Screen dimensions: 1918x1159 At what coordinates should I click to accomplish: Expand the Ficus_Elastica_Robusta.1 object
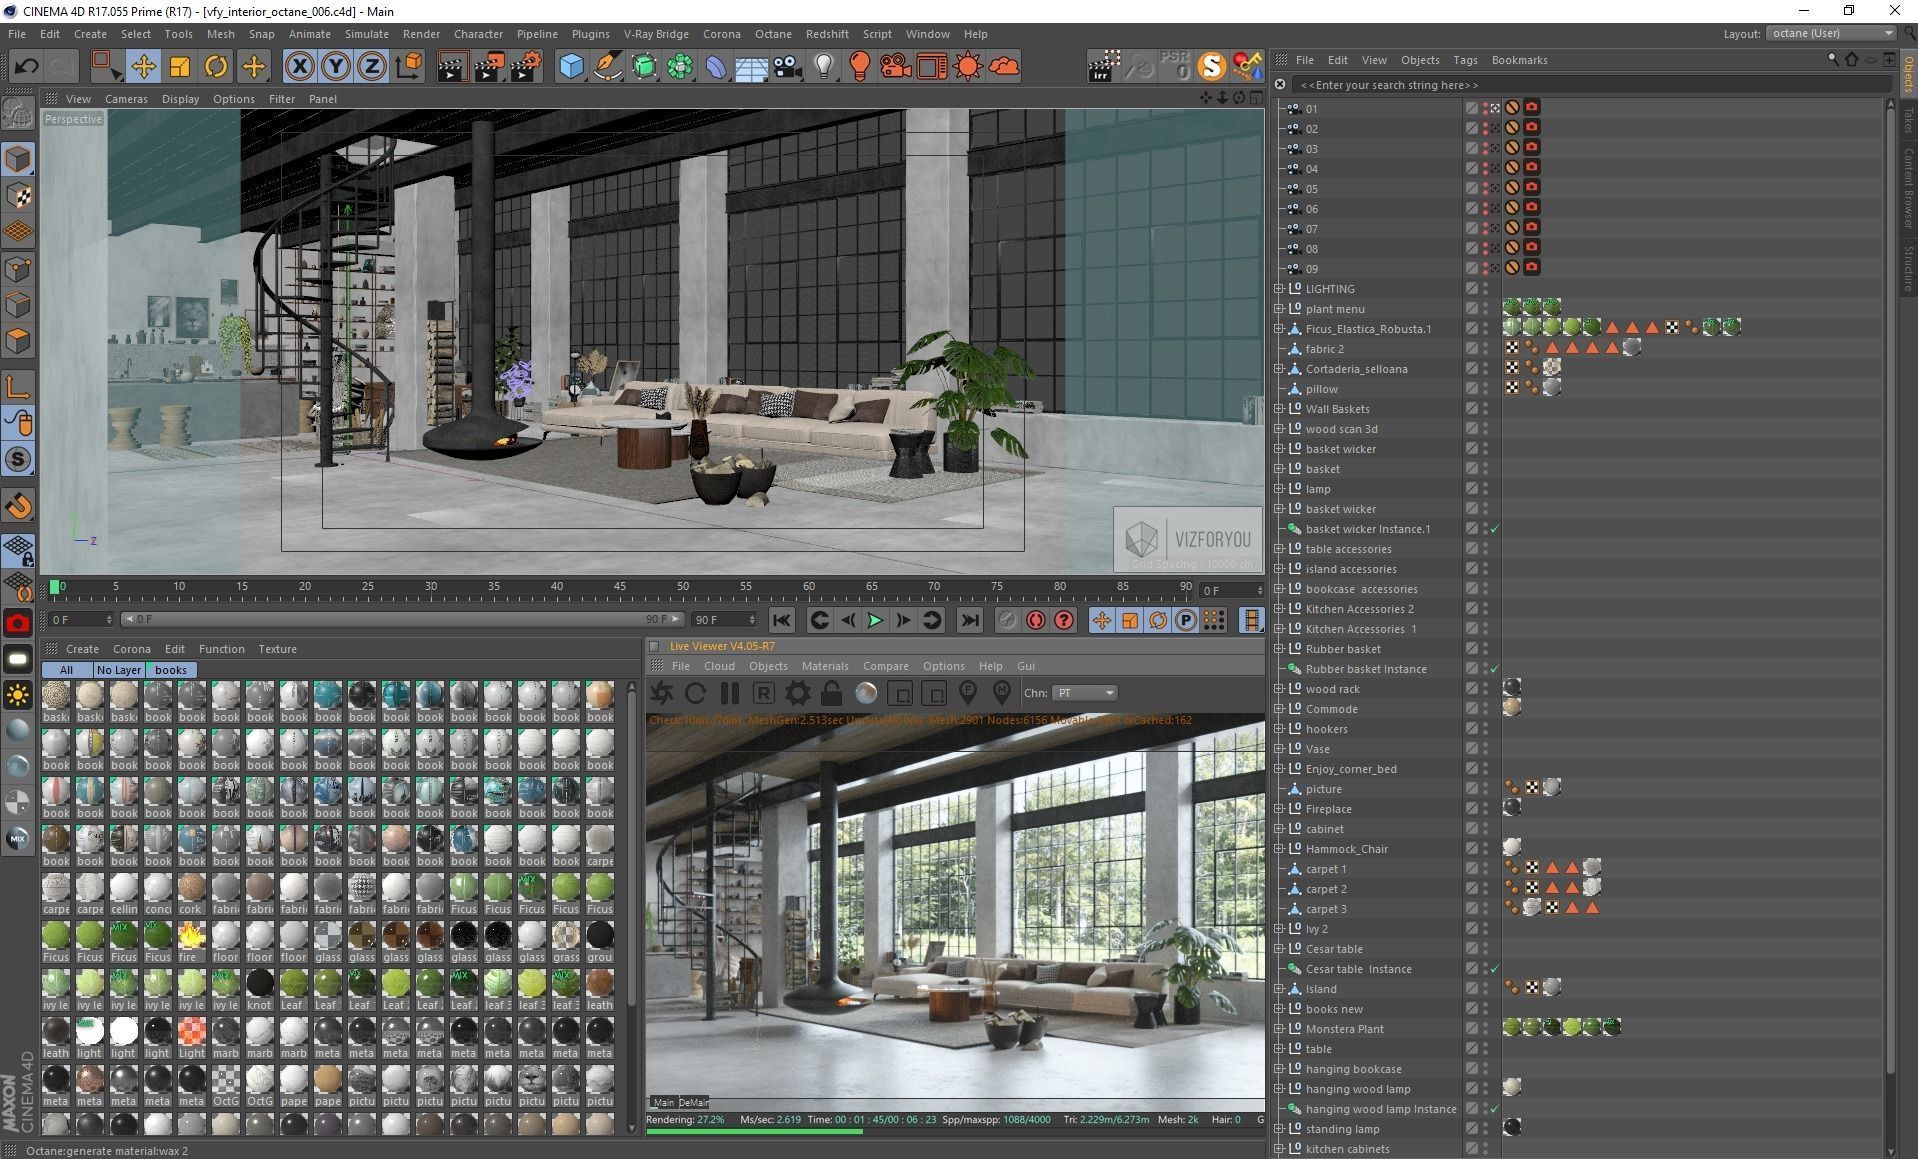click(1279, 329)
